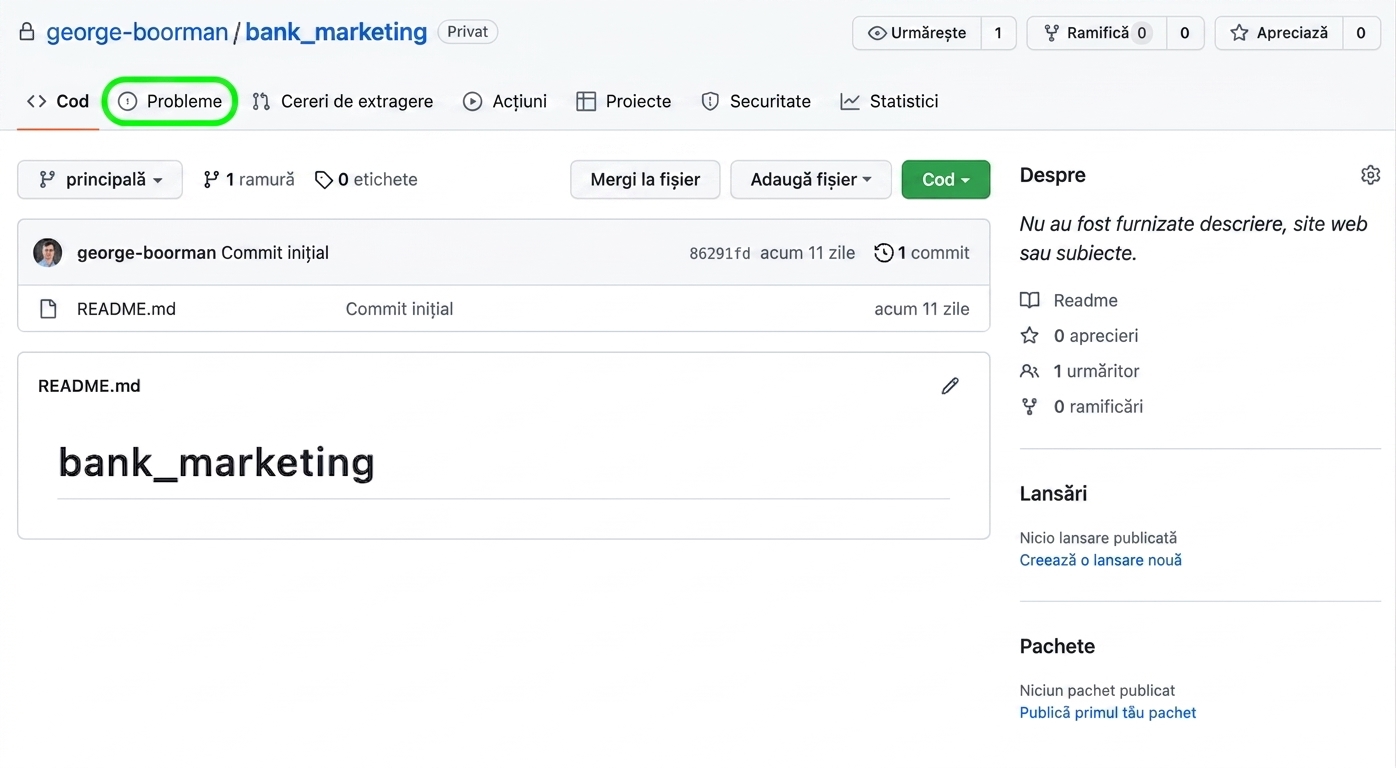Click the acum 11 zile timestamp in README.md row
The height and width of the screenshot is (768, 1396).
[x=922, y=309]
